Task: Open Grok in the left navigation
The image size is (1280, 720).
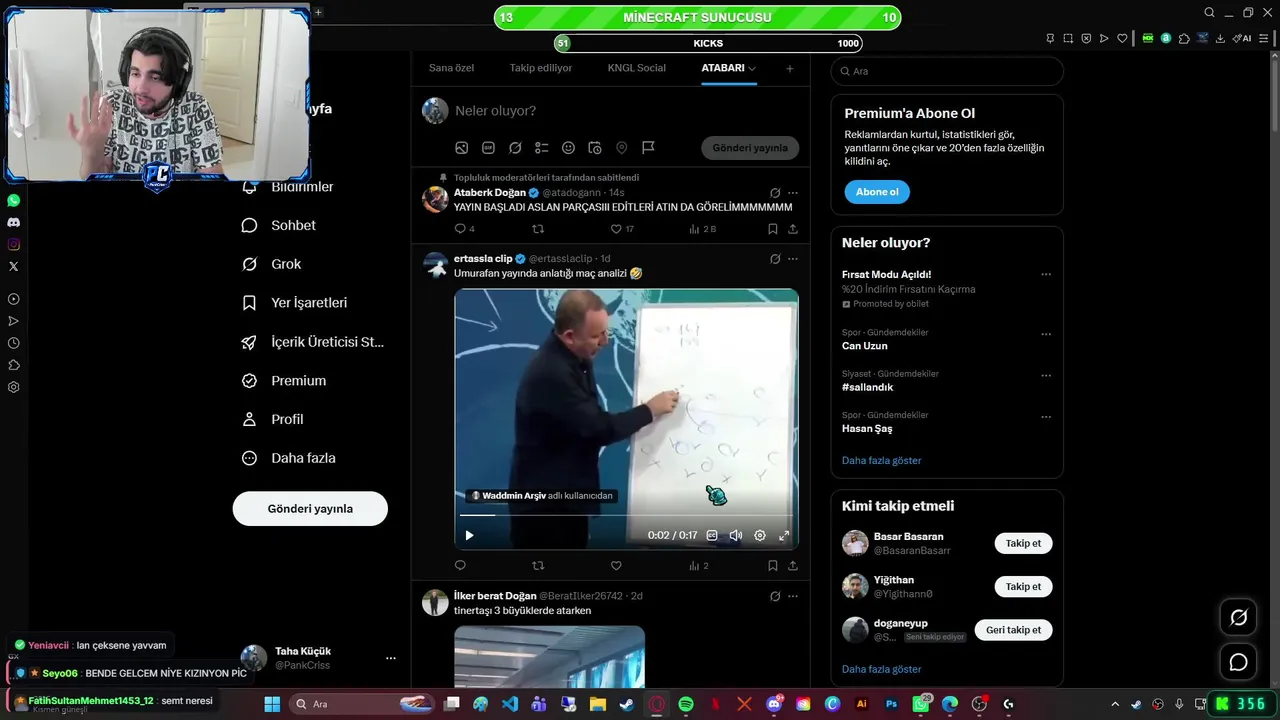Action: coord(272,264)
